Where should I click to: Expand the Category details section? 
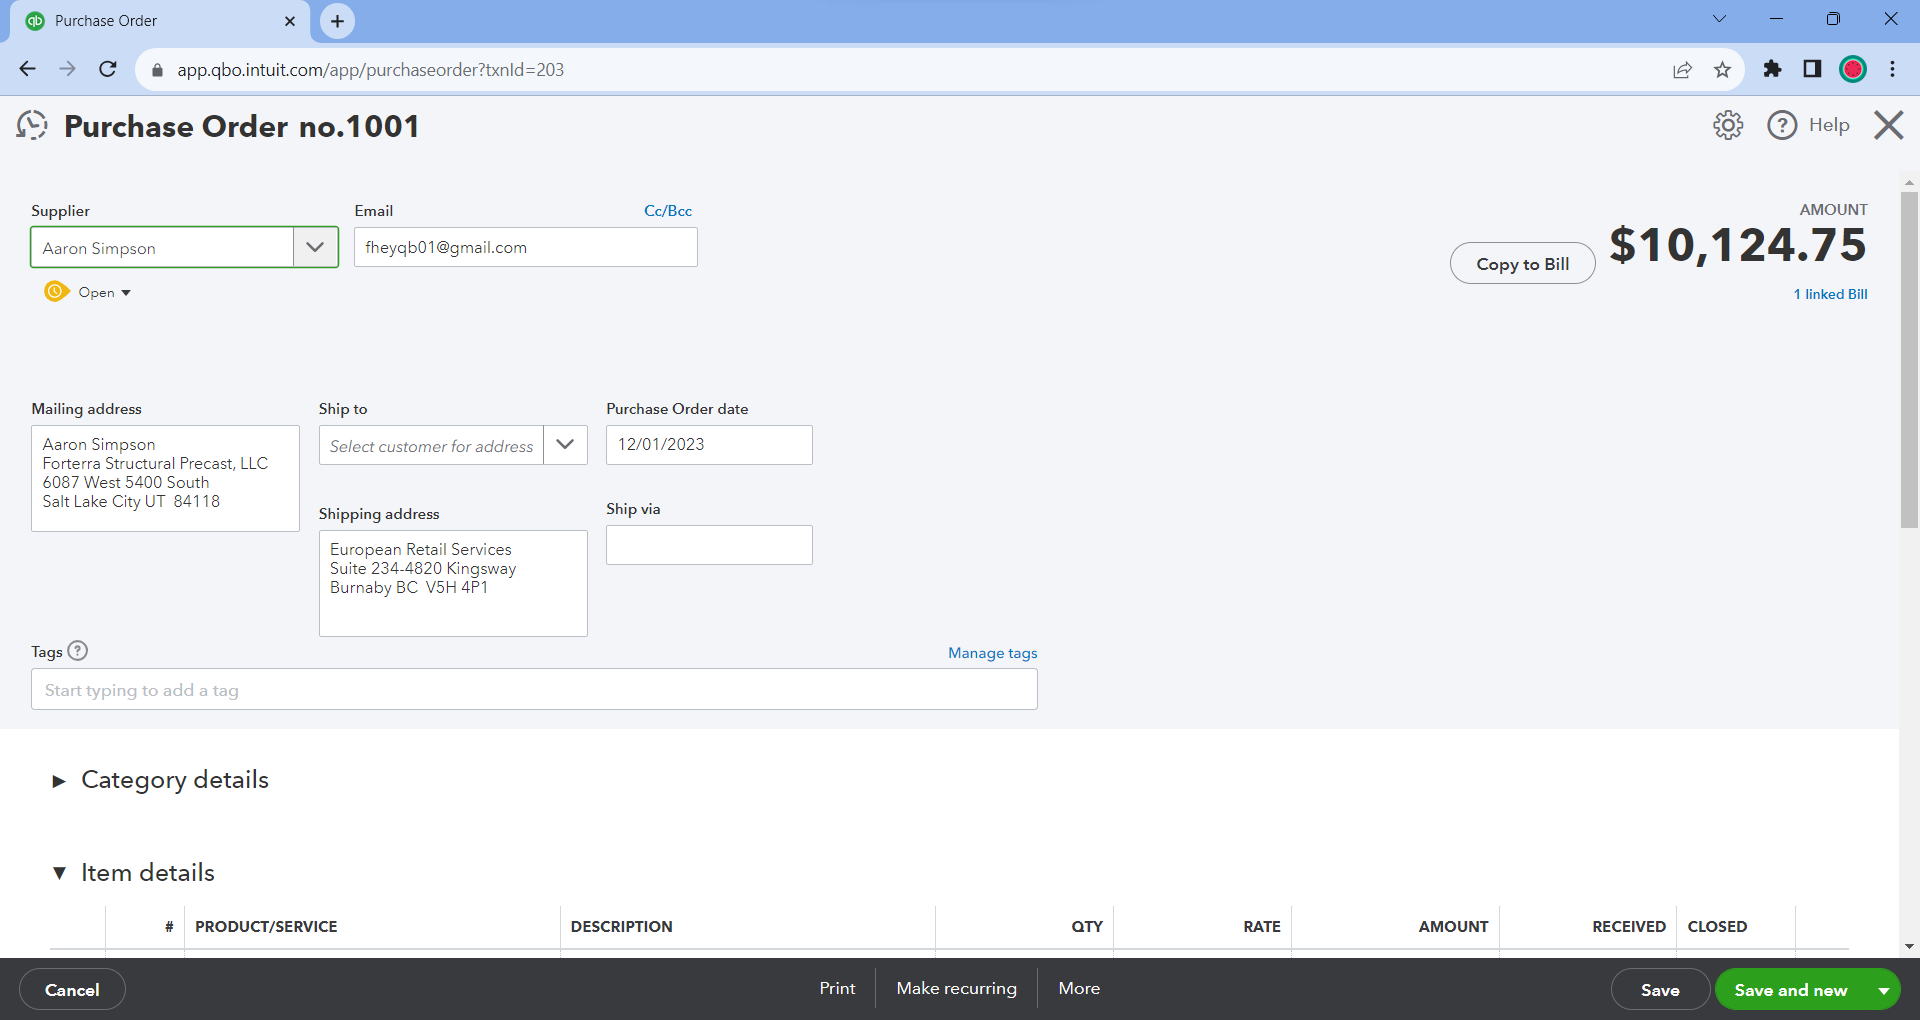59,781
